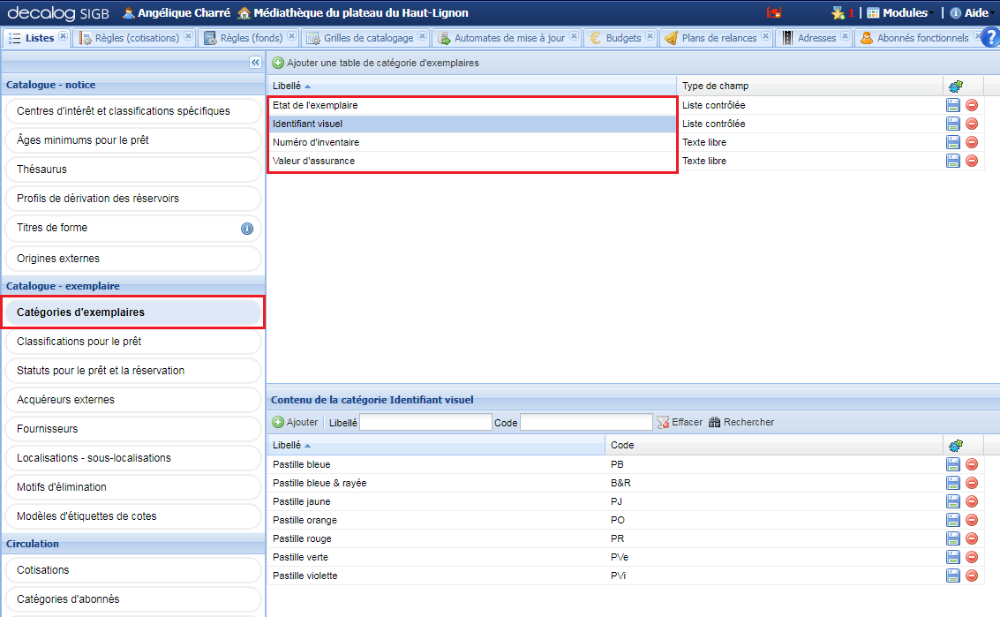Image resolution: width=1000 pixels, height=617 pixels.
Task: Save the Etat de l'exemplaire row
Action: click(953, 105)
